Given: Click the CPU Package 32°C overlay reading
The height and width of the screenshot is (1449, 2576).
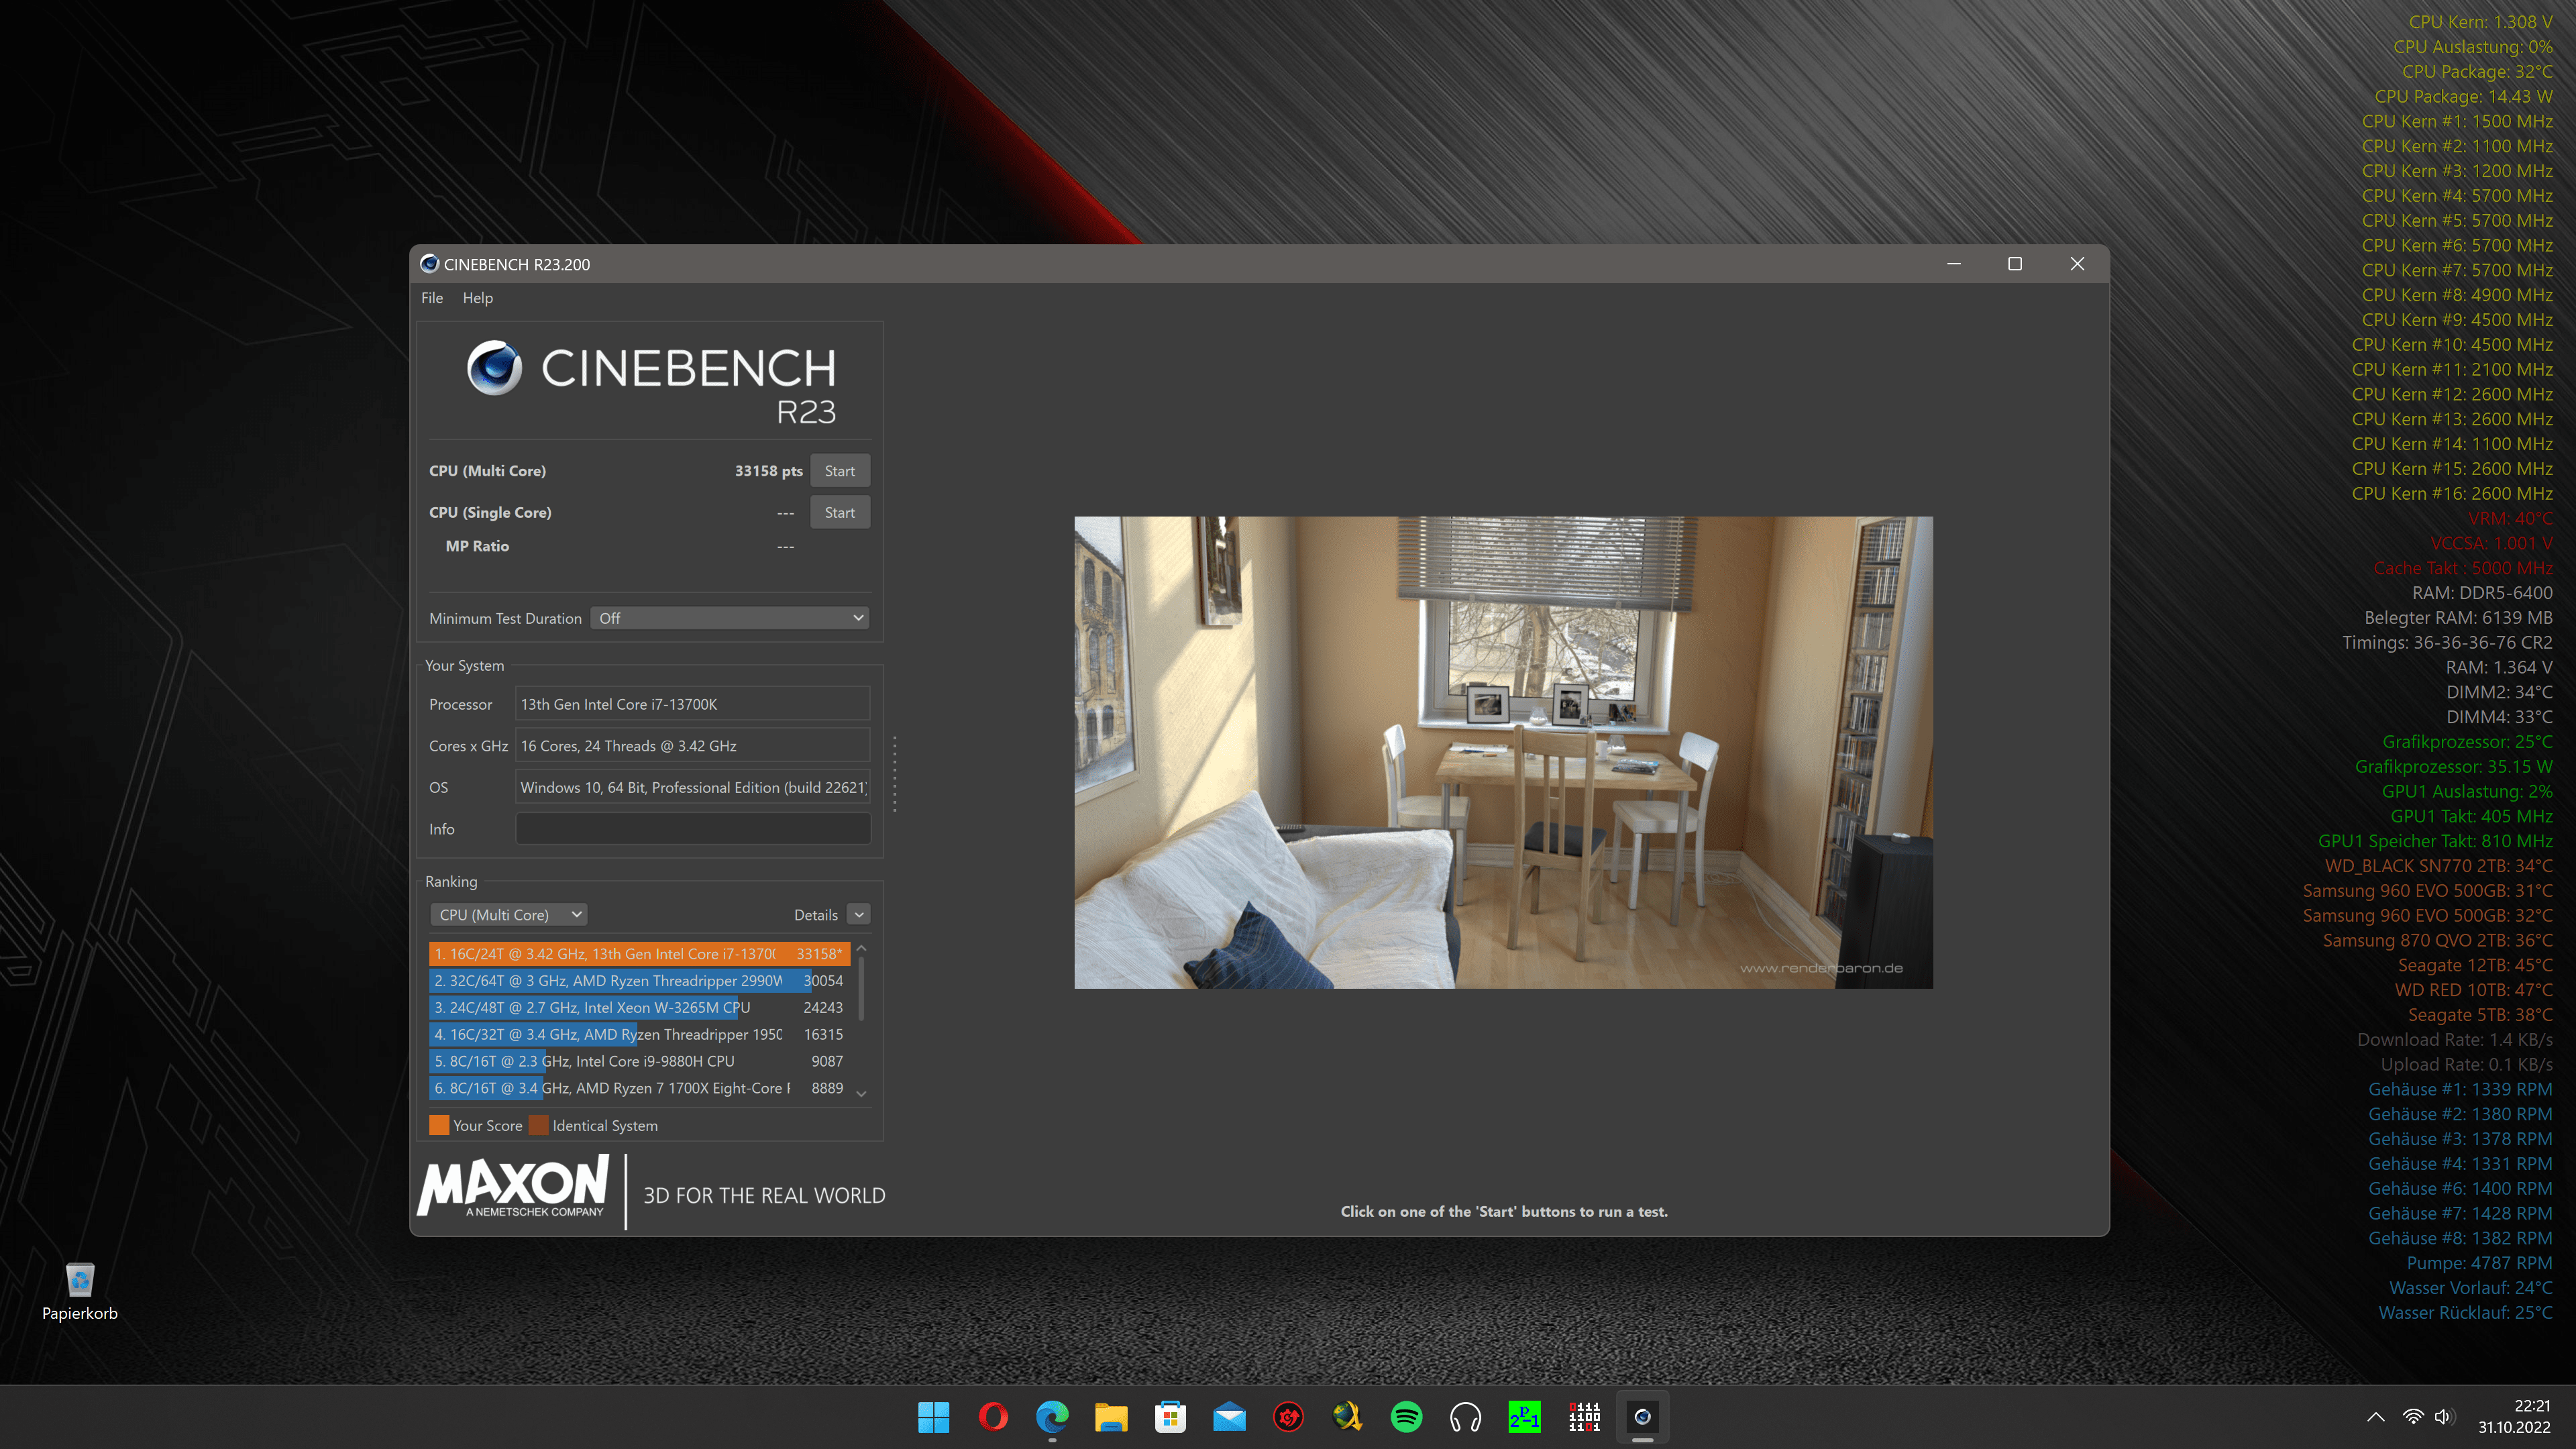Looking at the screenshot, I should (2477, 72).
